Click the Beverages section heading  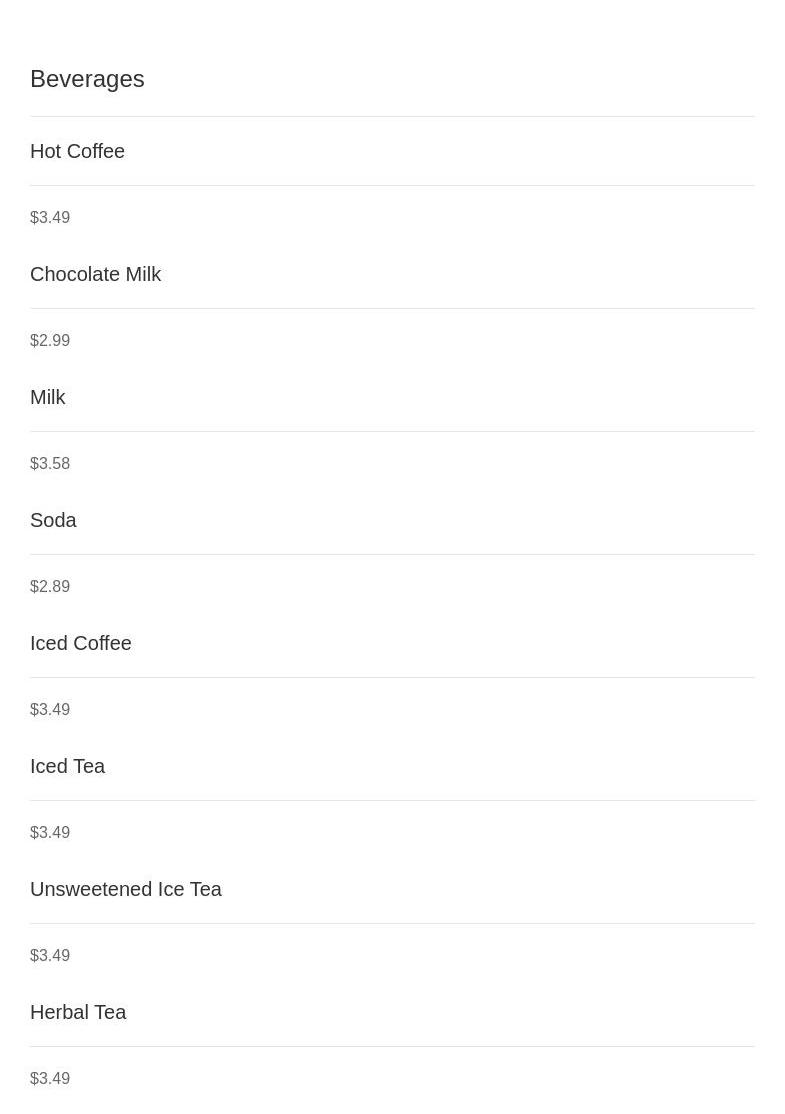click(x=87, y=79)
